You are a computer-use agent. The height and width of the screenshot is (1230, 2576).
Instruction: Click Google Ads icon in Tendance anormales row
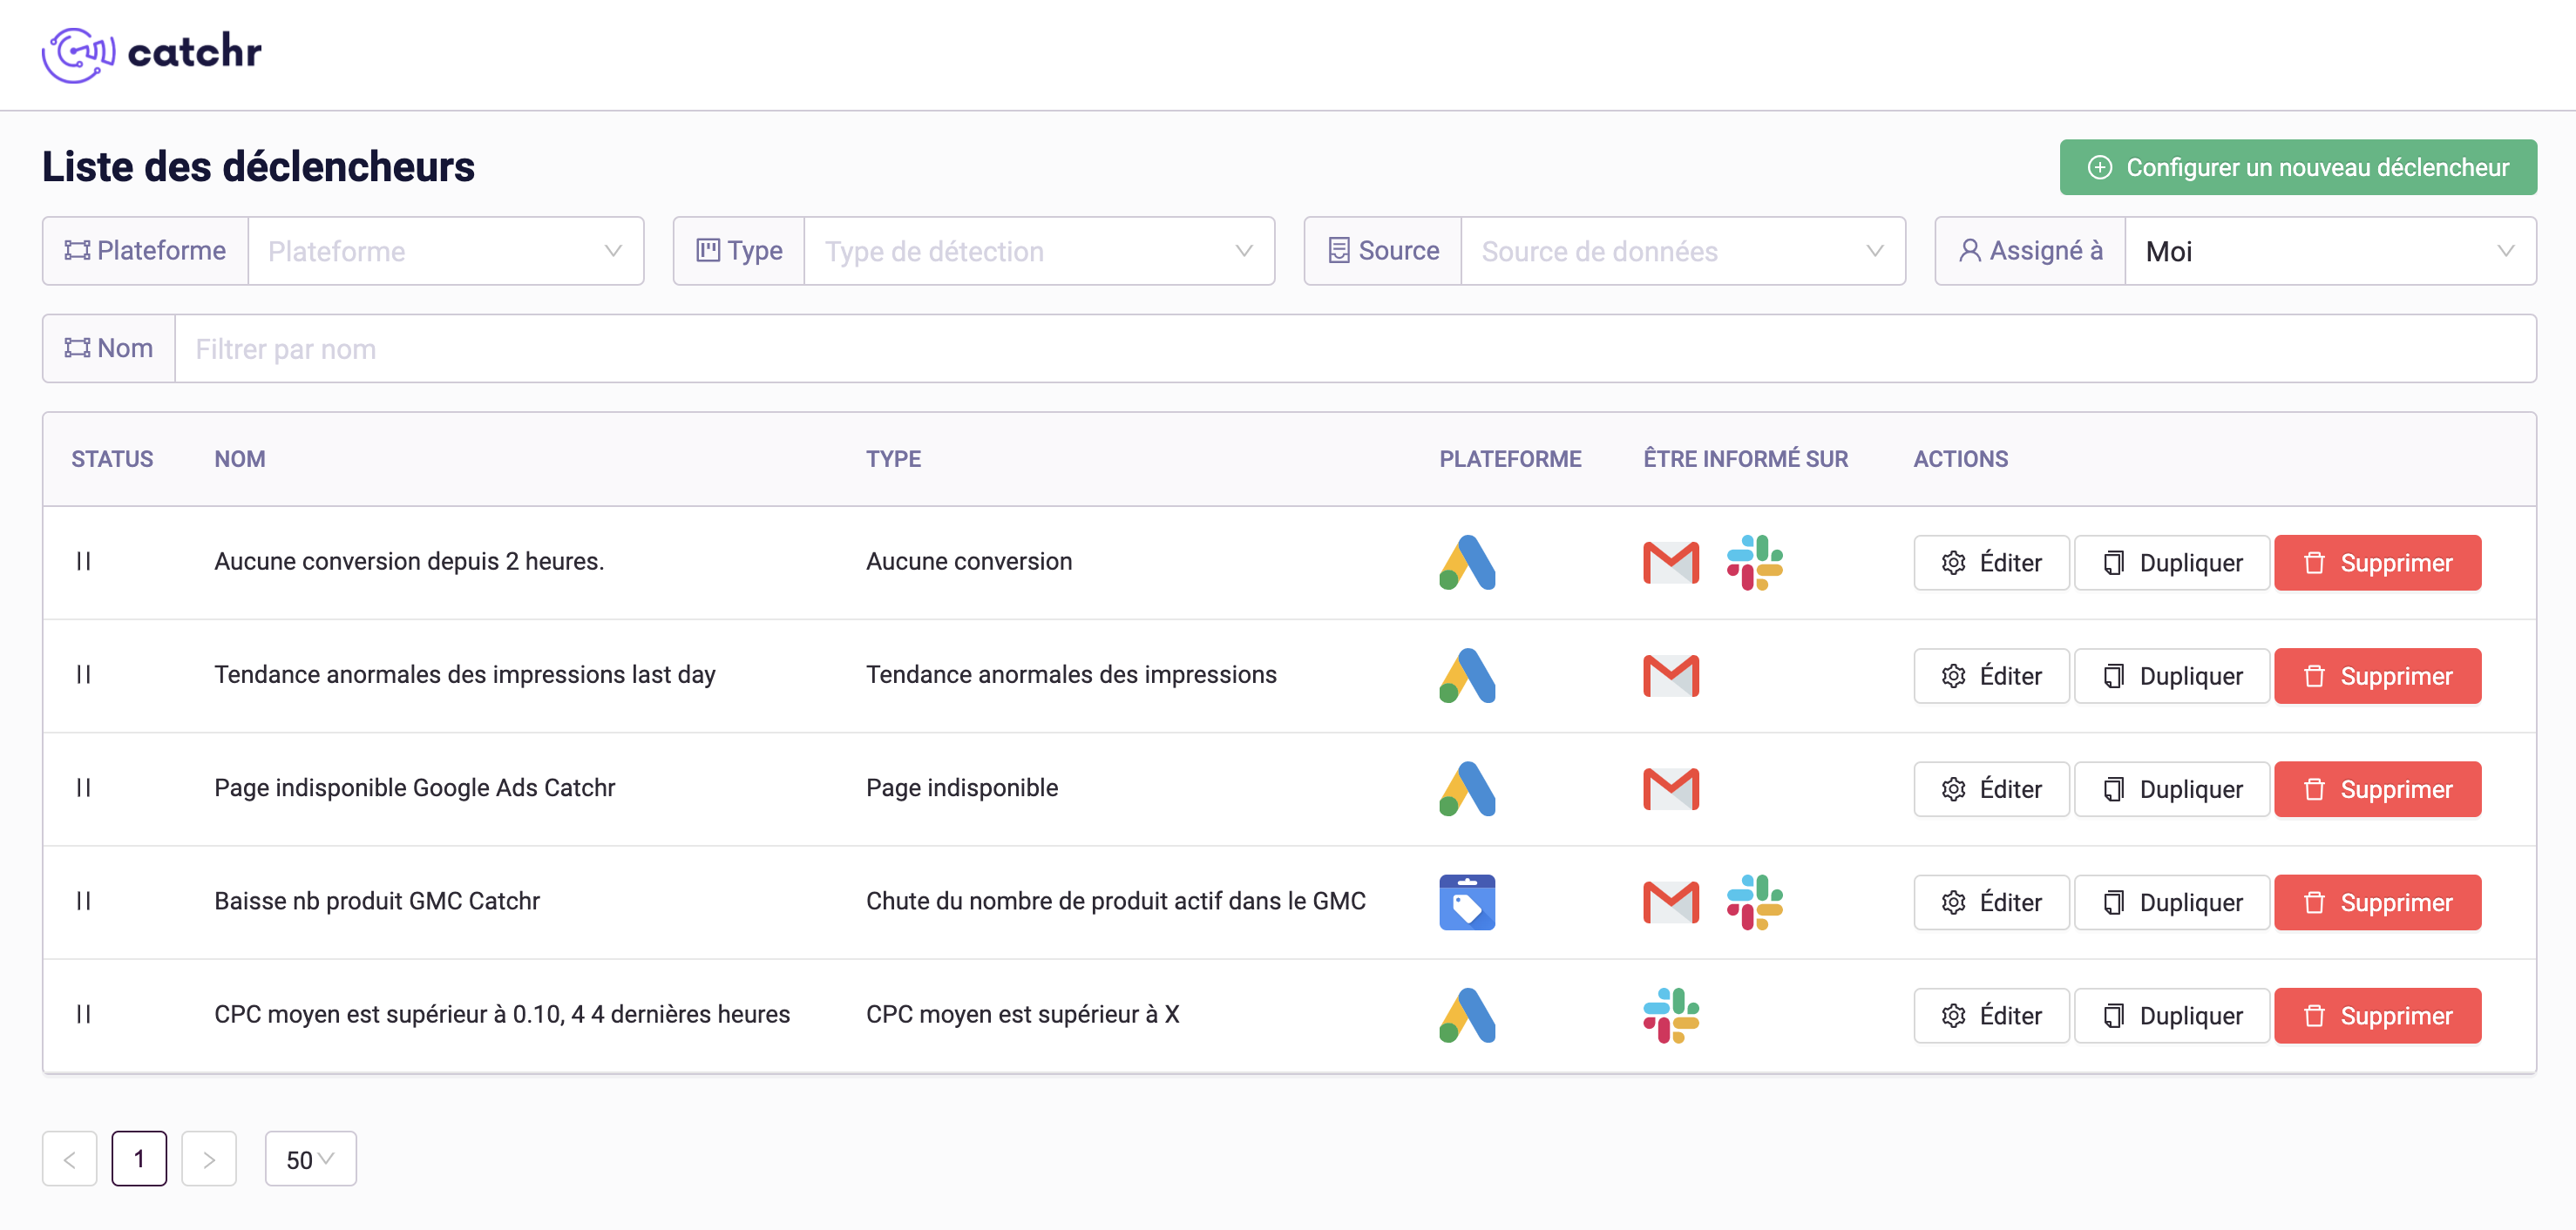[1467, 676]
